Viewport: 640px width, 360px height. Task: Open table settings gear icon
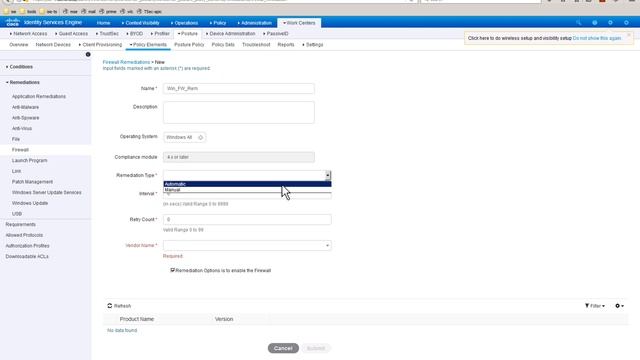pos(618,306)
